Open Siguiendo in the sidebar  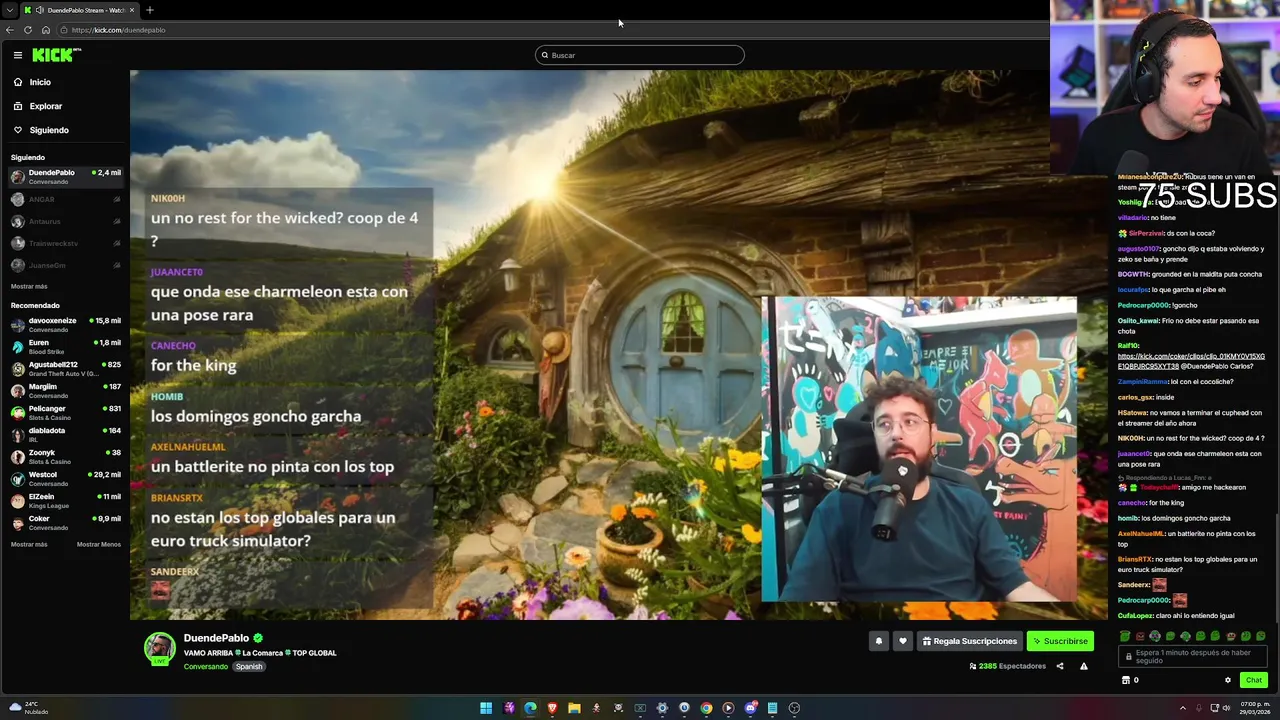point(41,130)
